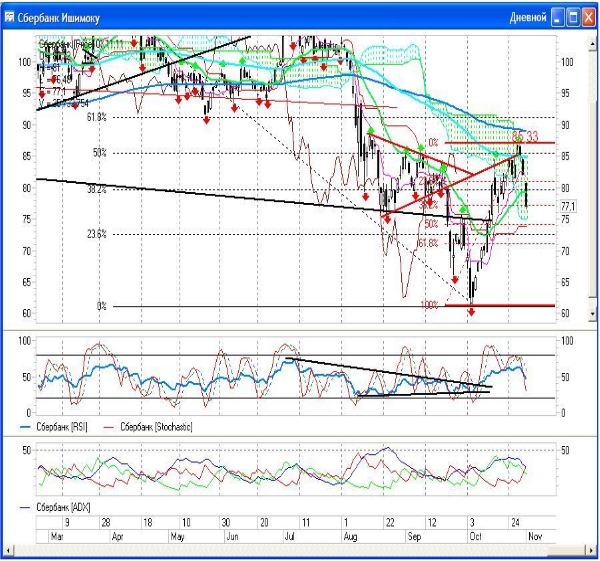Screen dimensions: 600x561
Task: Click the Aug month label on time axis
Action: [x=350, y=537]
